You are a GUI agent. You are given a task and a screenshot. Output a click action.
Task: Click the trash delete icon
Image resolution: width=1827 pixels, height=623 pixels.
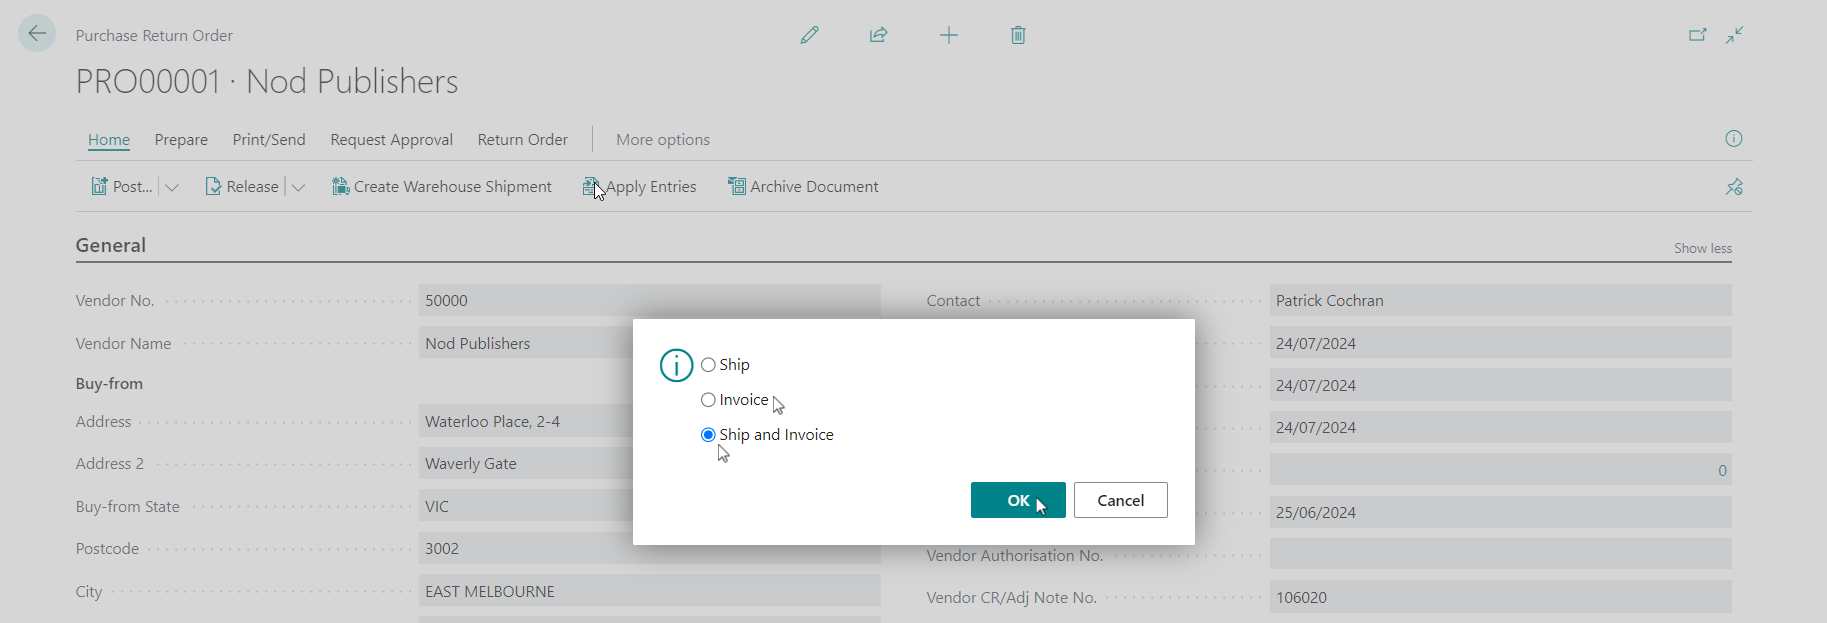click(x=1018, y=35)
